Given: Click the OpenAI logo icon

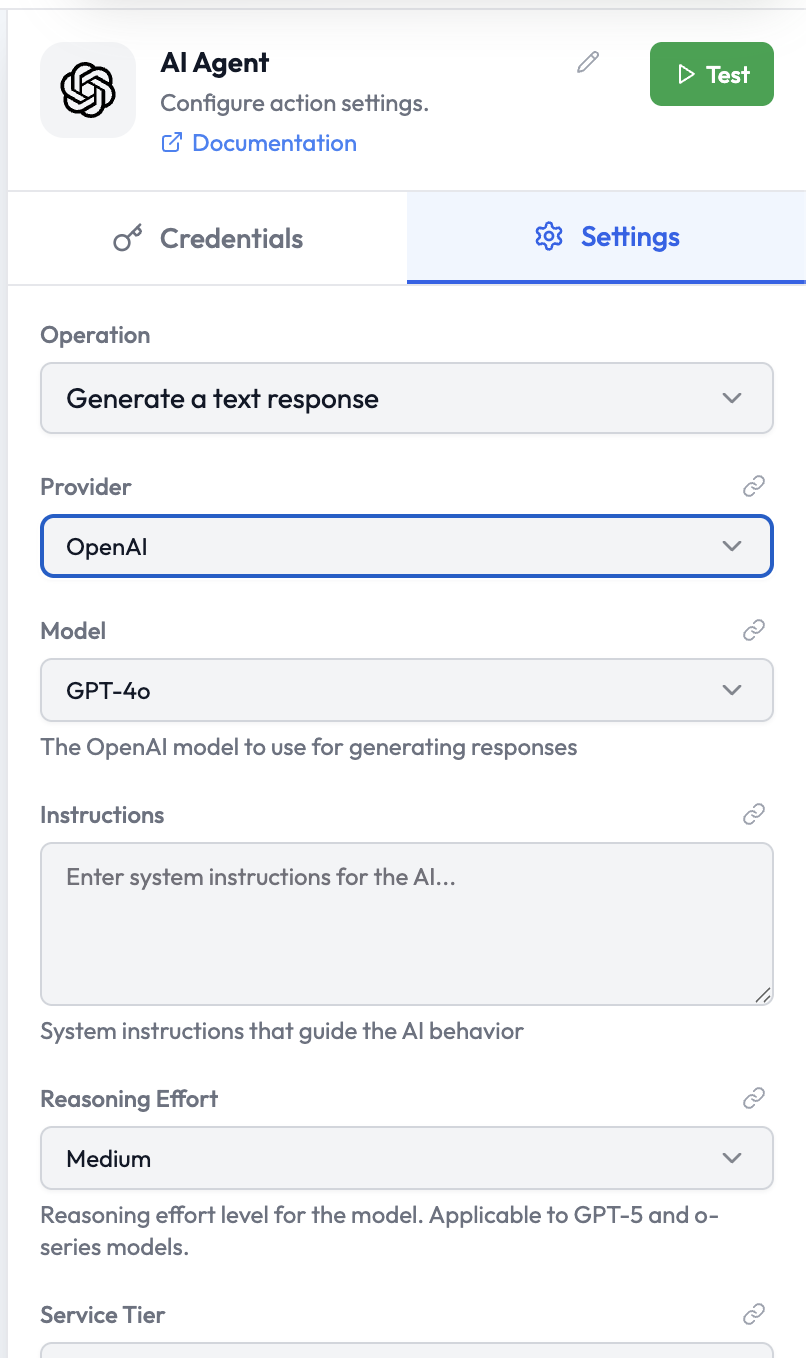Looking at the screenshot, I should pos(88,90).
